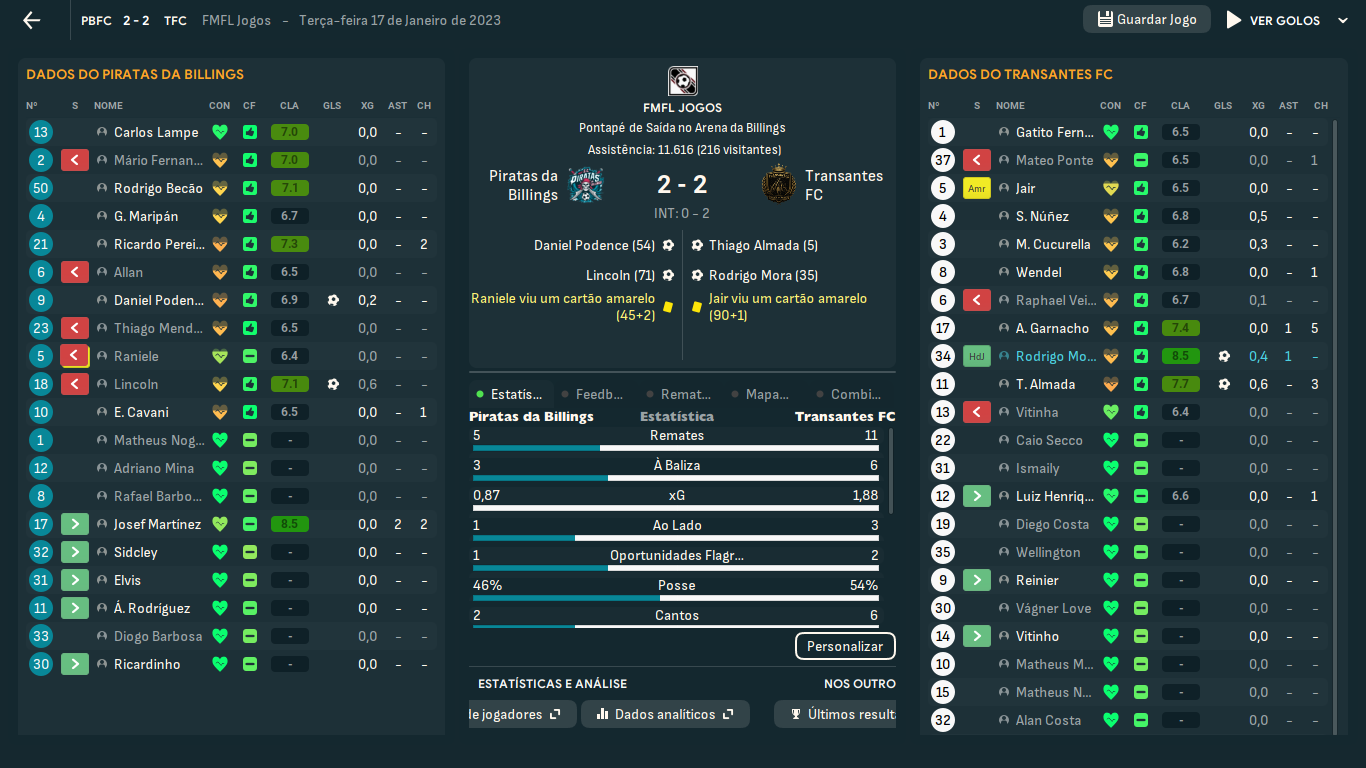Click Carlos Lampe's condition heart icon
1366x768 pixels.
220,132
